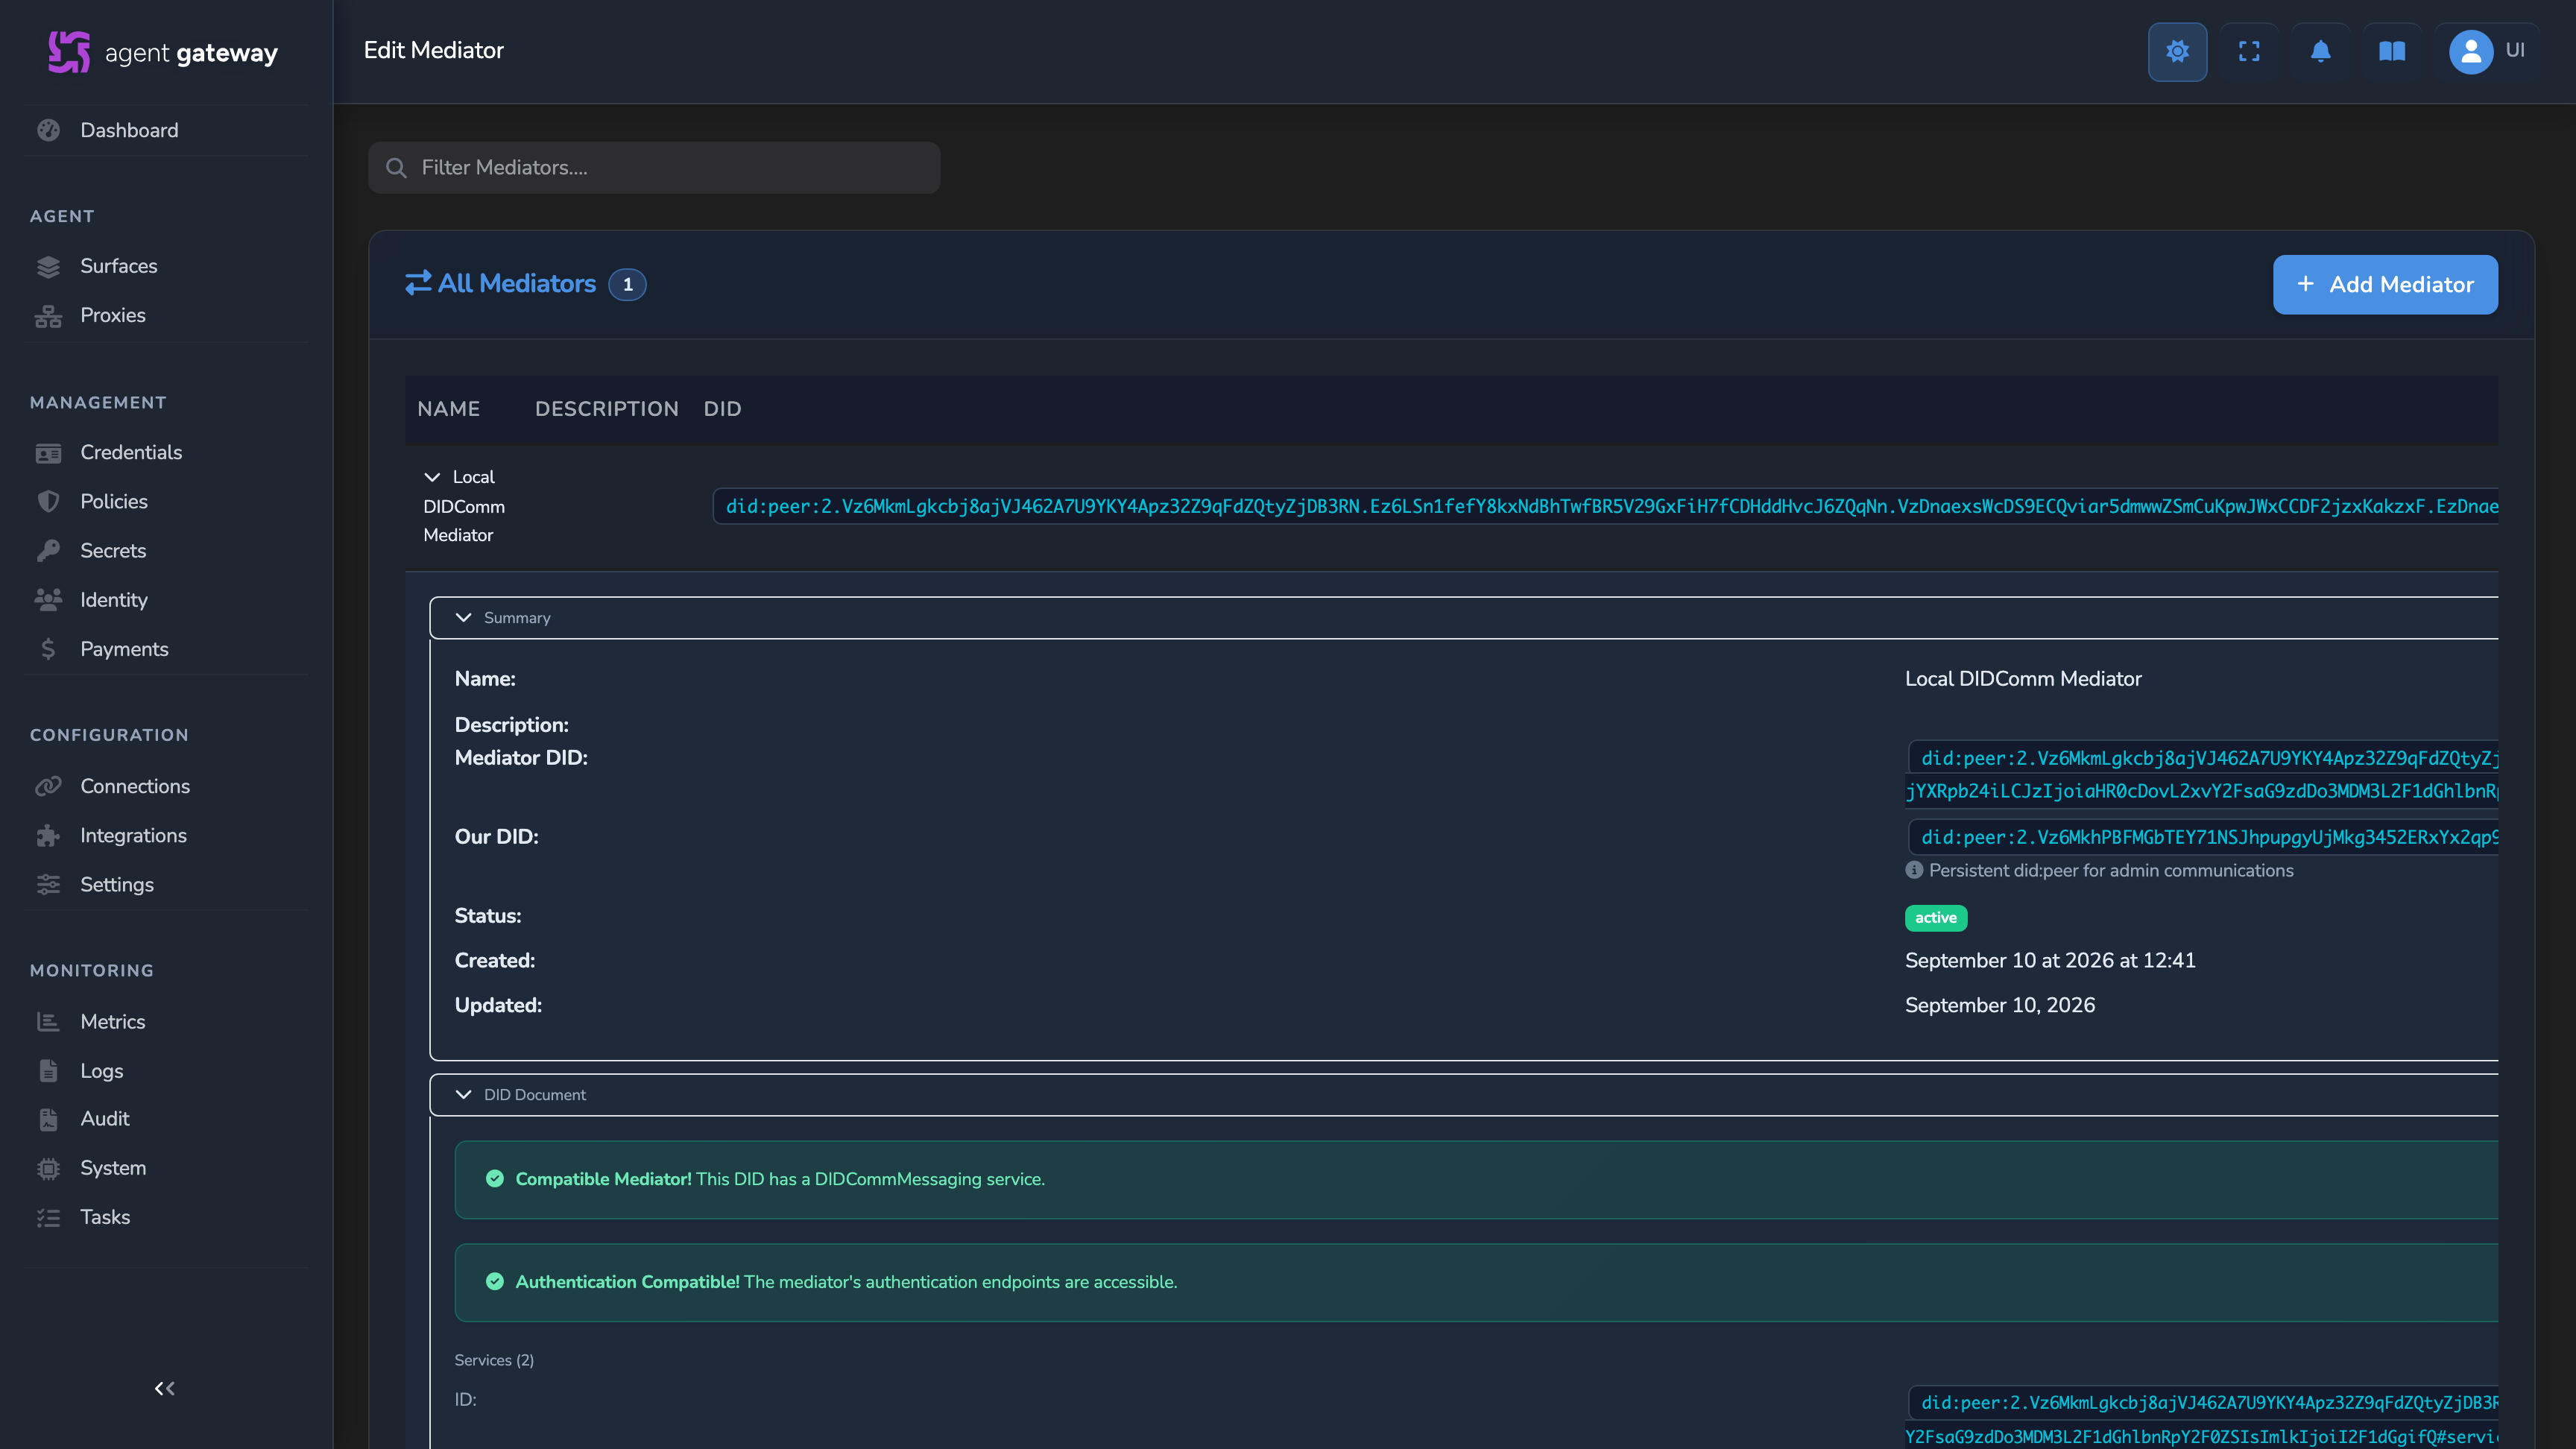2576x1449 pixels.
Task: Click the Services (2) label
Action: pyautogui.click(x=494, y=1360)
